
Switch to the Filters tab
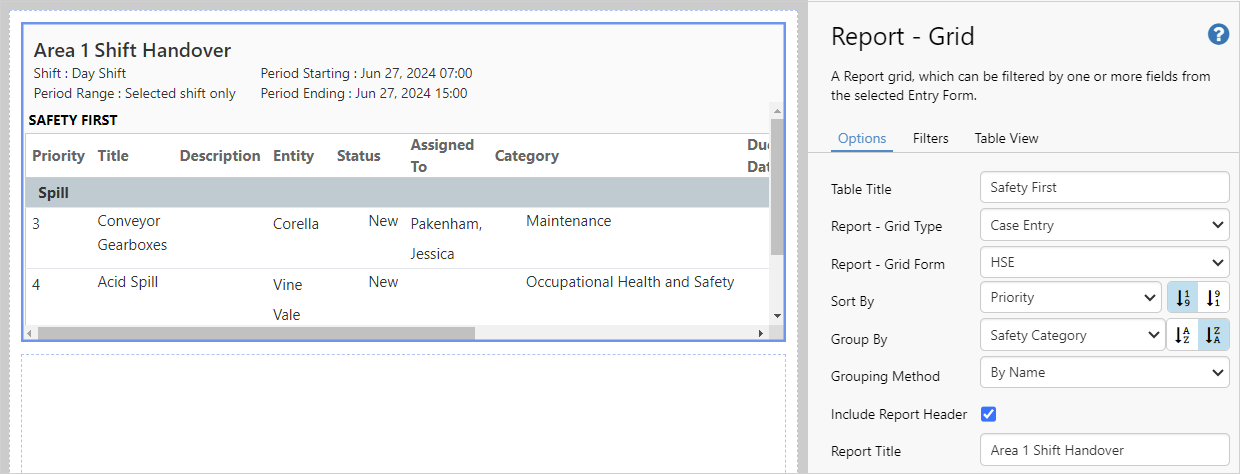coord(930,139)
